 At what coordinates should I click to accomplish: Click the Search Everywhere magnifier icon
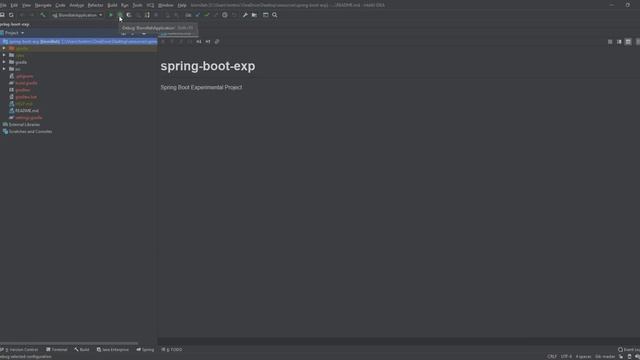[x=275, y=15]
